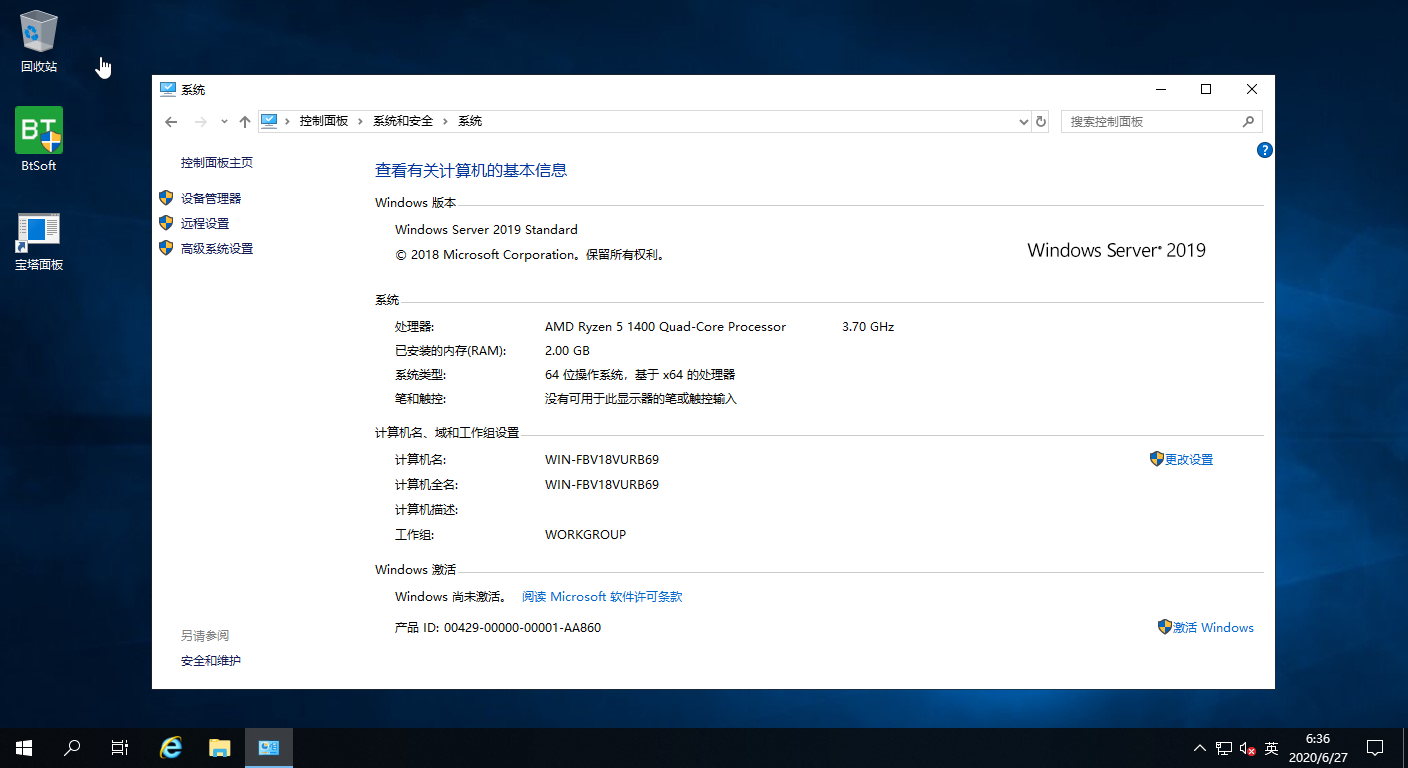The image size is (1408, 768).
Task: Open recent locations dropdown arrow
Action: 224,121
